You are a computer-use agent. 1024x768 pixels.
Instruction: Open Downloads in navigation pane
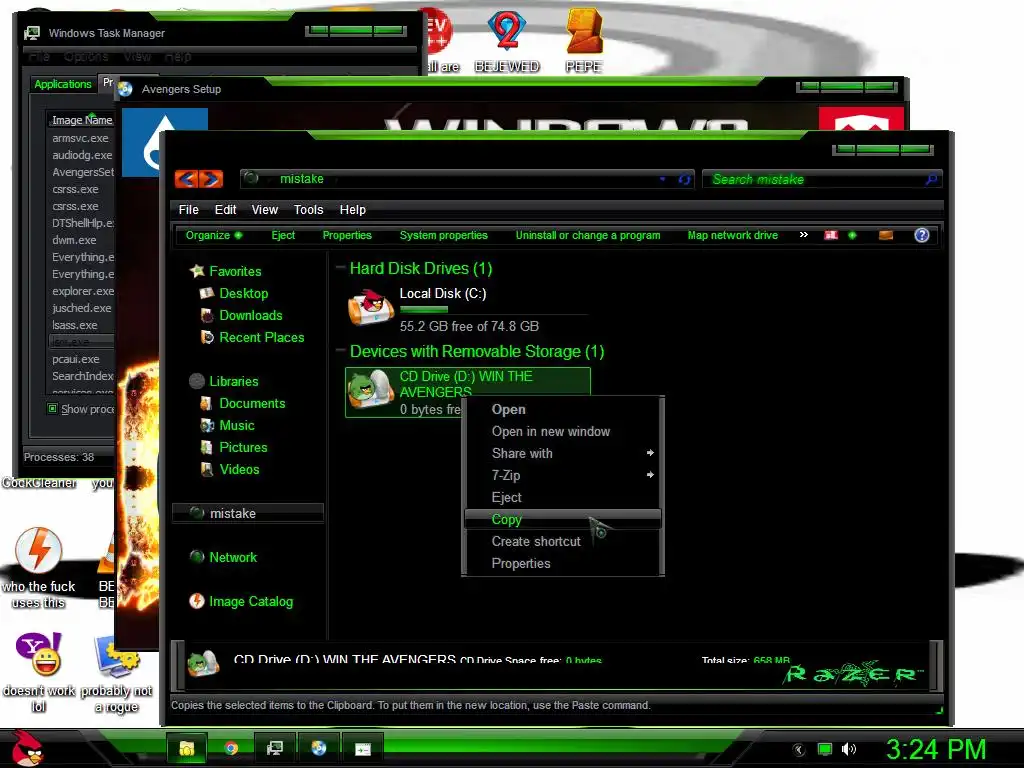click(251, 315)
